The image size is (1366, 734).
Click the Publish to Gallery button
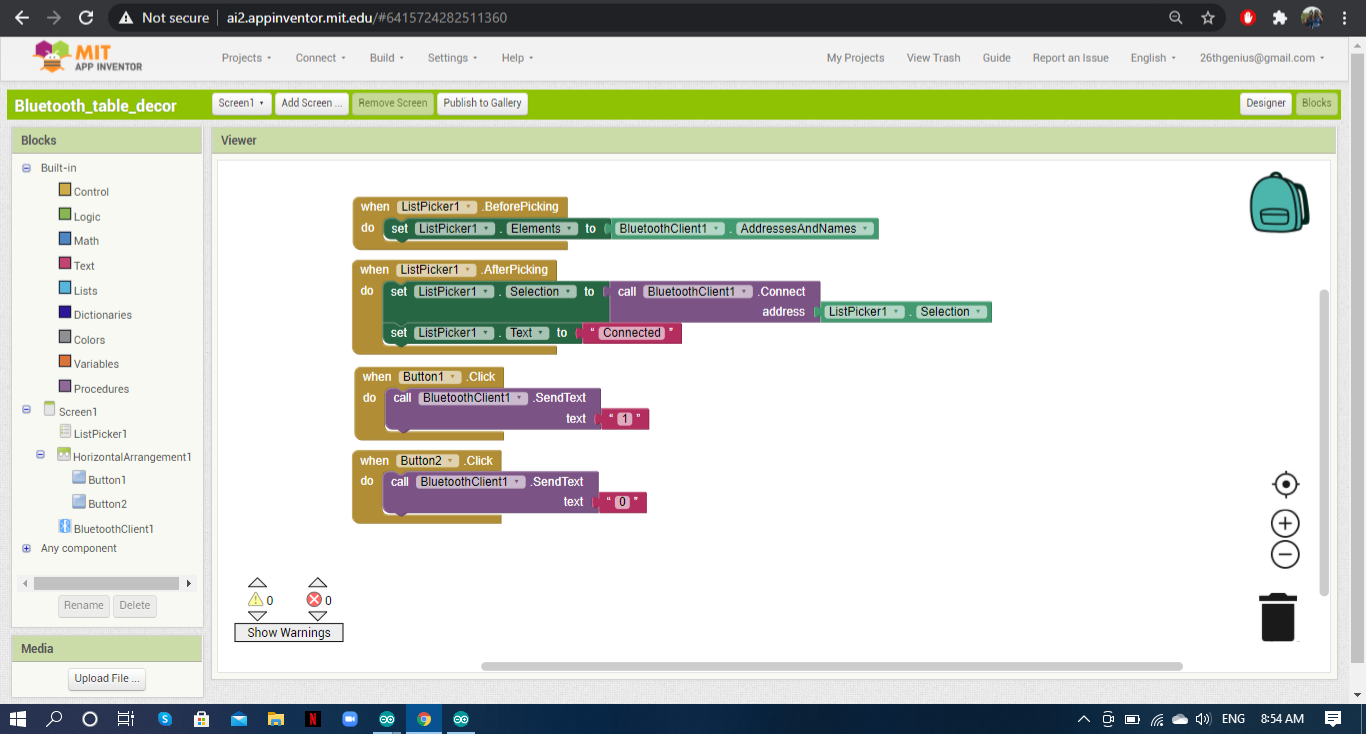point(482,103)
